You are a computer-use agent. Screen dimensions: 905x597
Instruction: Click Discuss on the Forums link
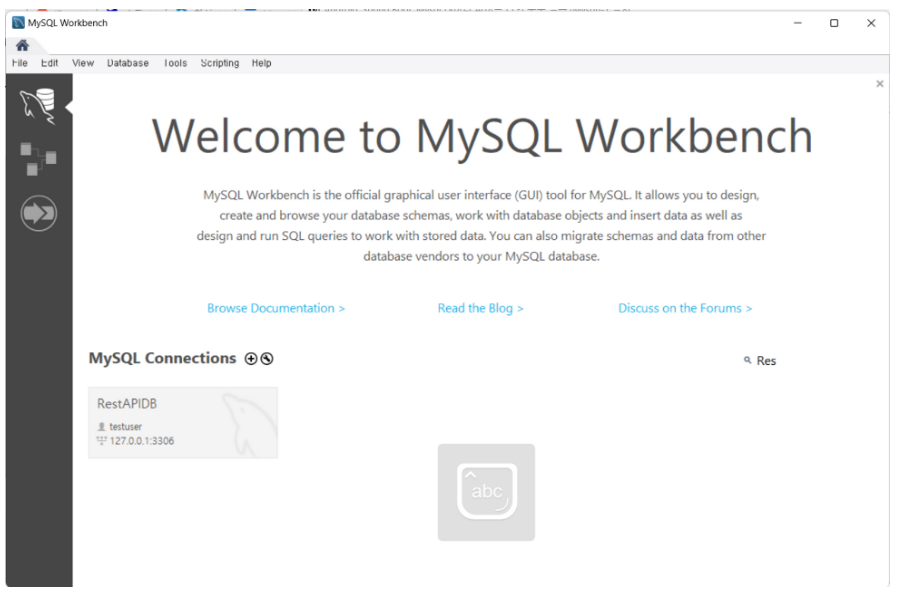click(685, 308)
